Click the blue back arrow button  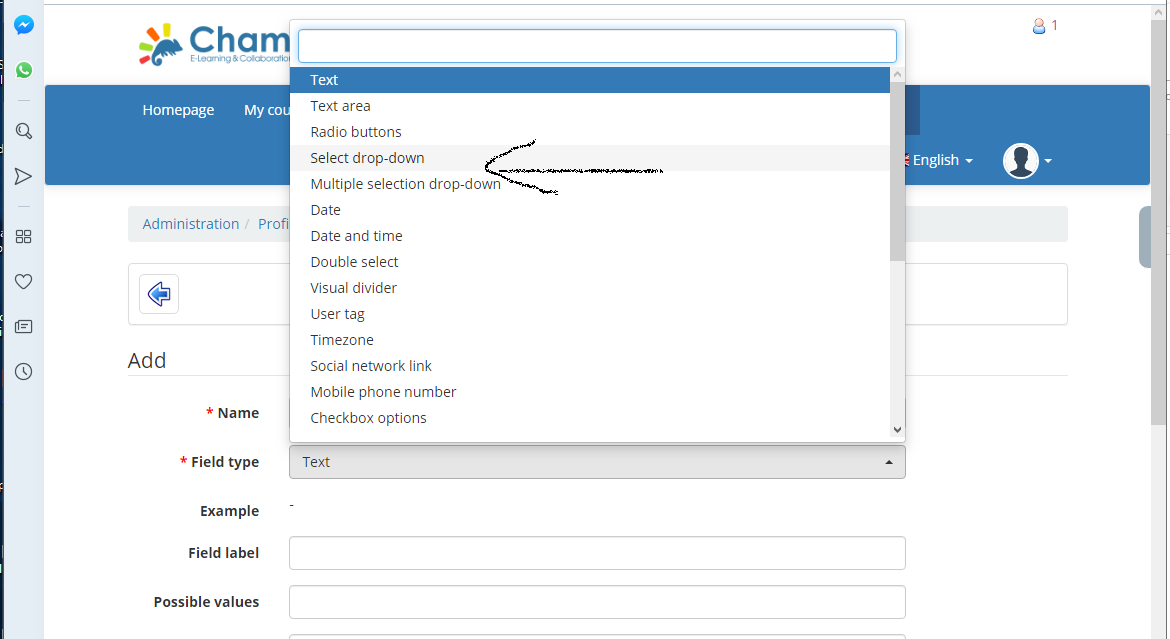159,293
